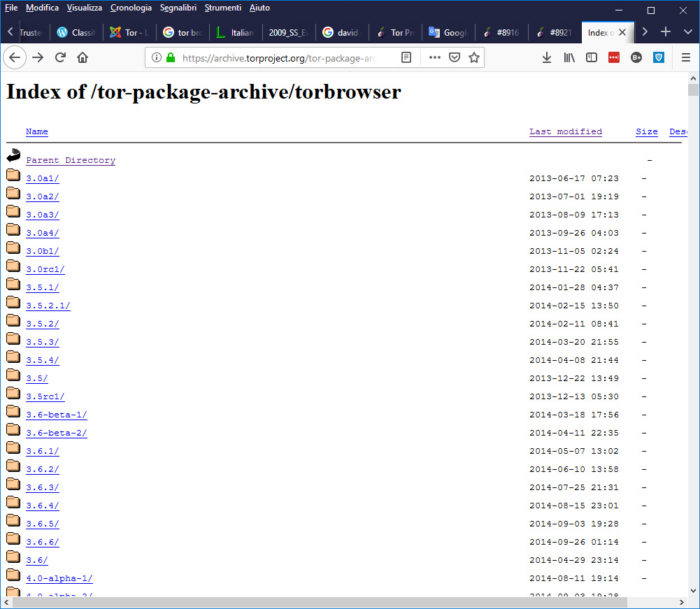Switch to the Tor Pr tab
700x609 pixels.
(395, 33)
